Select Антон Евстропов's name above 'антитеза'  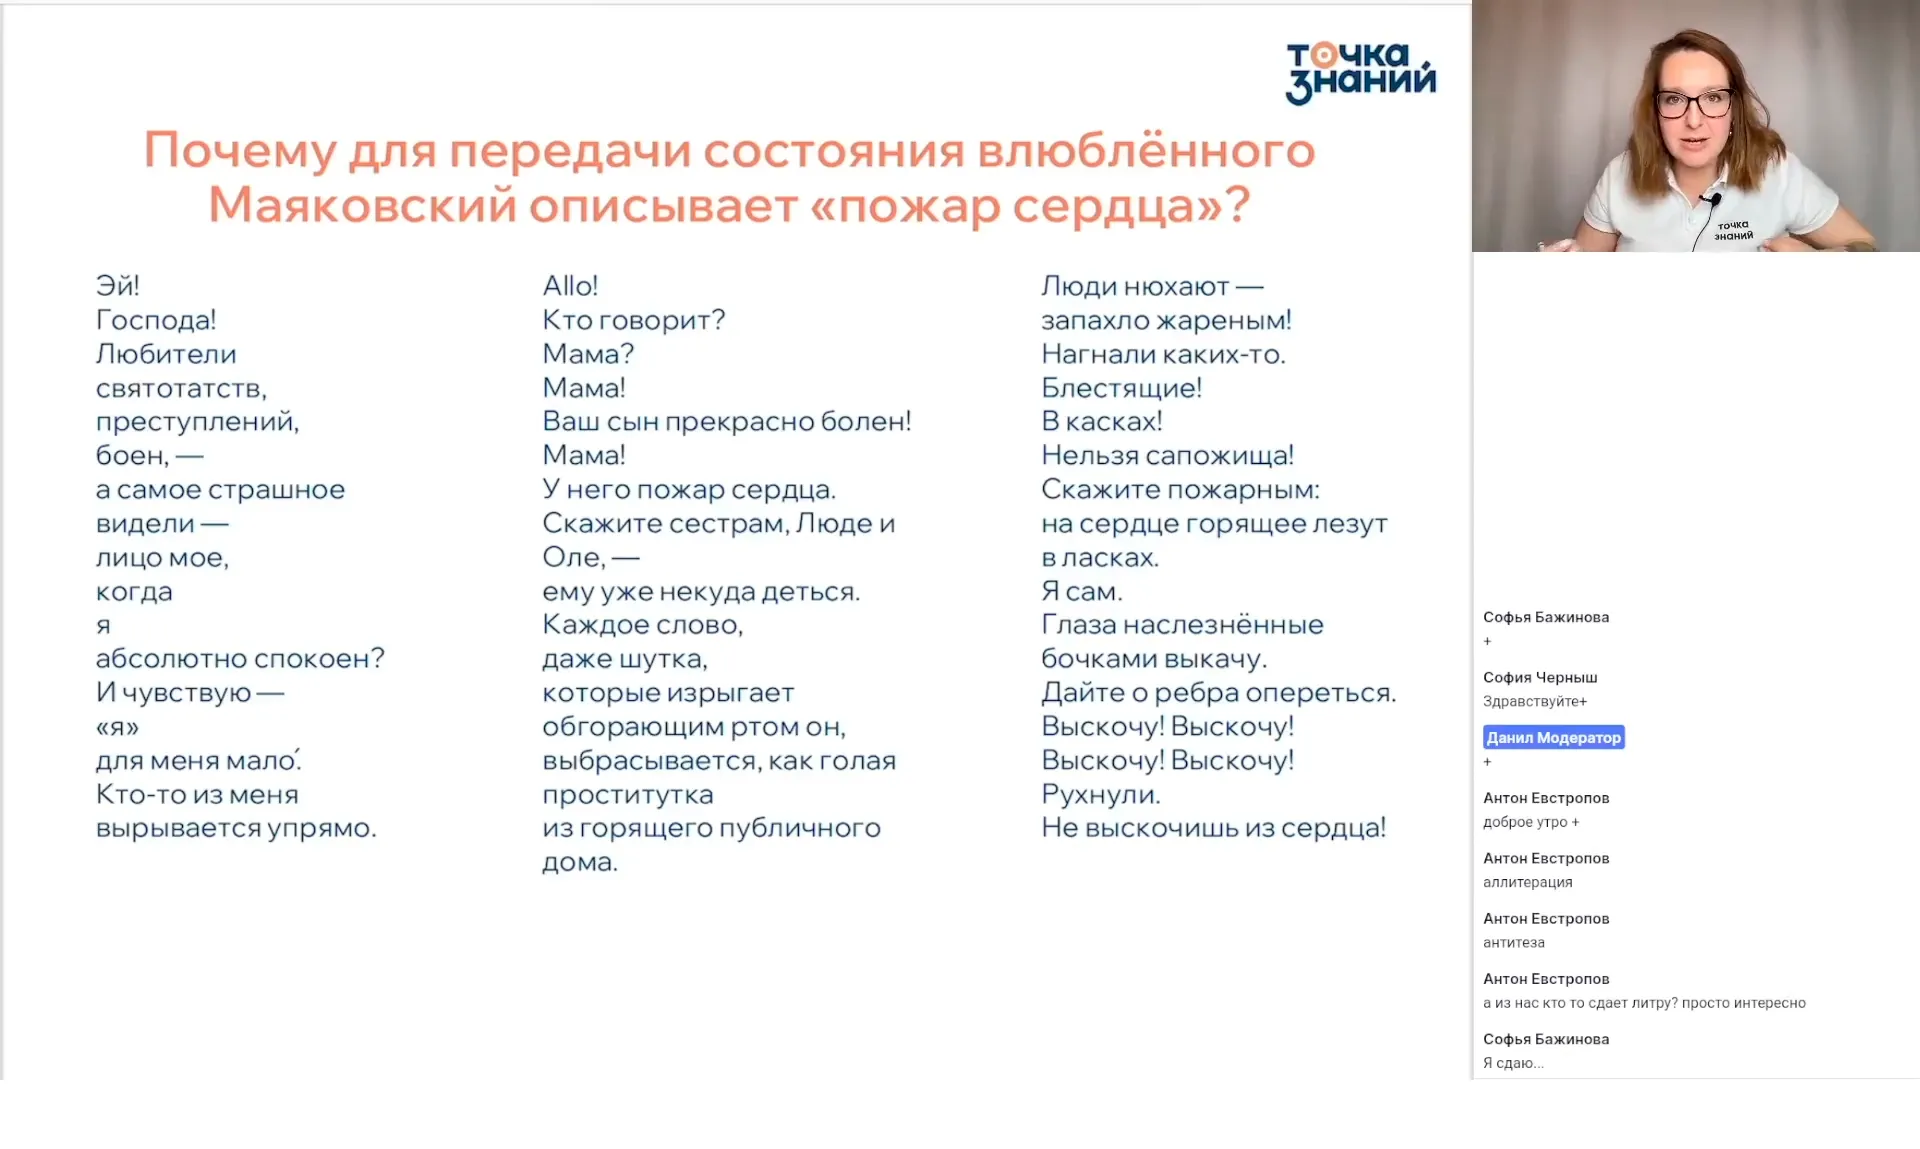pyautogui.click(x=1546, y=918)
